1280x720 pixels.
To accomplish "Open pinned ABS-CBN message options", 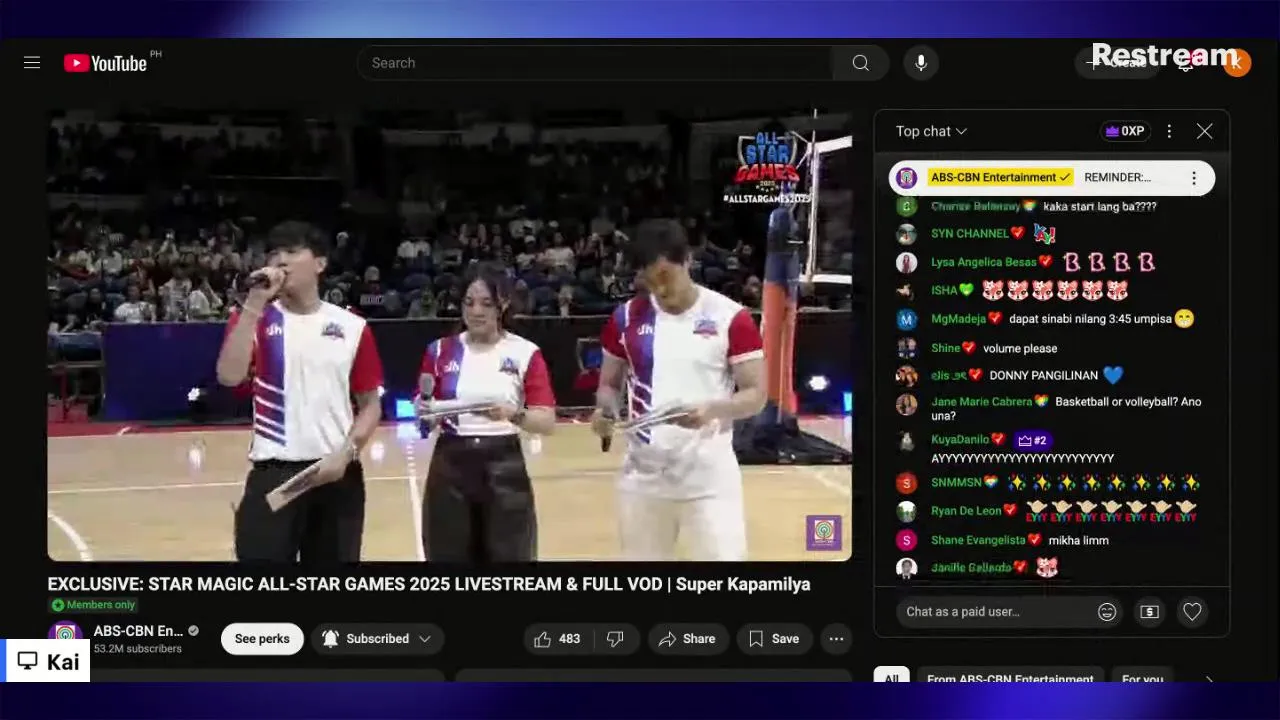I will point(1193,178).
